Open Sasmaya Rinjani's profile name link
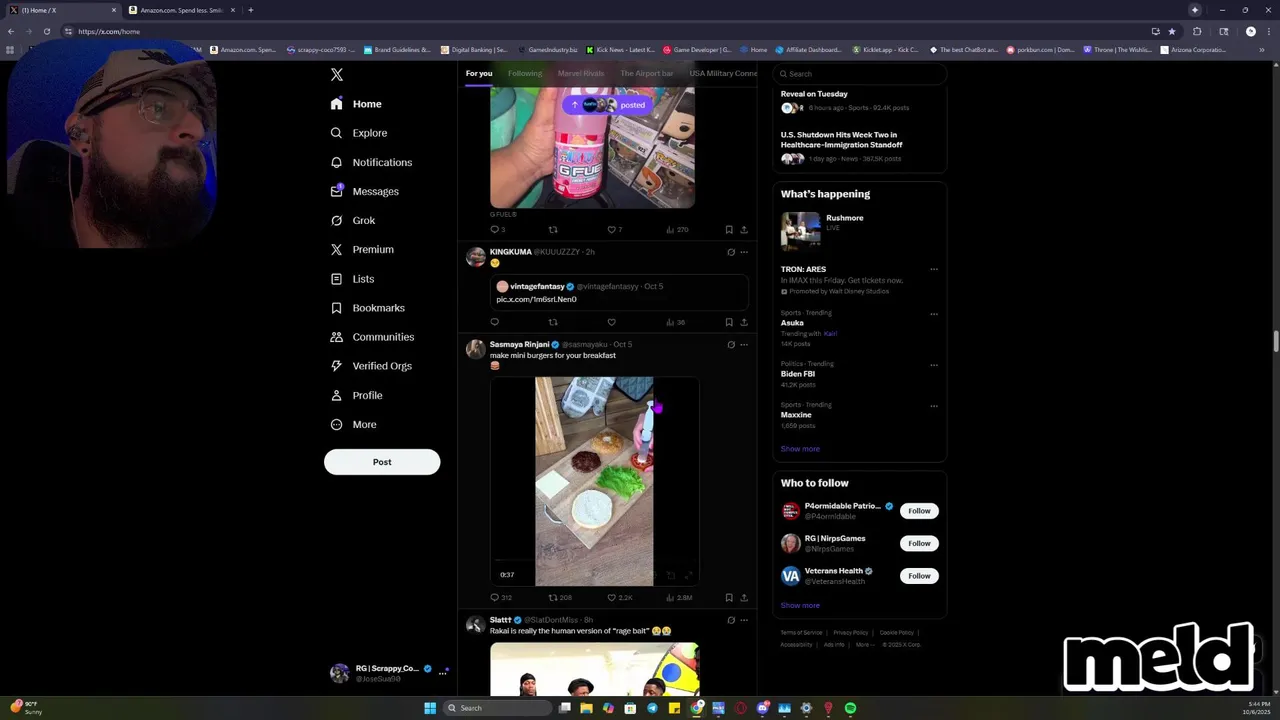The width and height of the screenshot is (1280, 720). (519, 344)
